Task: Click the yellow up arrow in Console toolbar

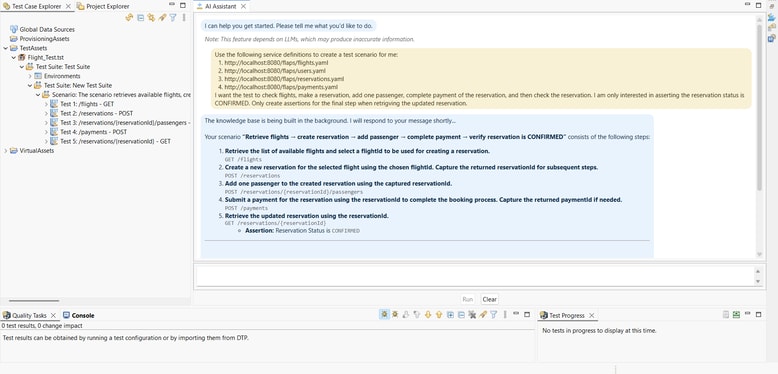Action: [x=439, y=314]
